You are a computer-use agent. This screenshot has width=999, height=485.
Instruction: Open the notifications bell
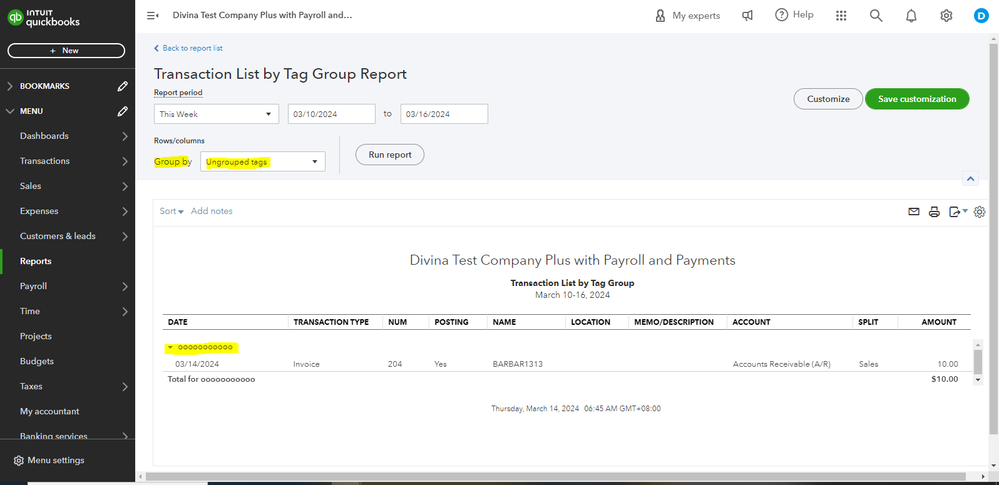911,16
